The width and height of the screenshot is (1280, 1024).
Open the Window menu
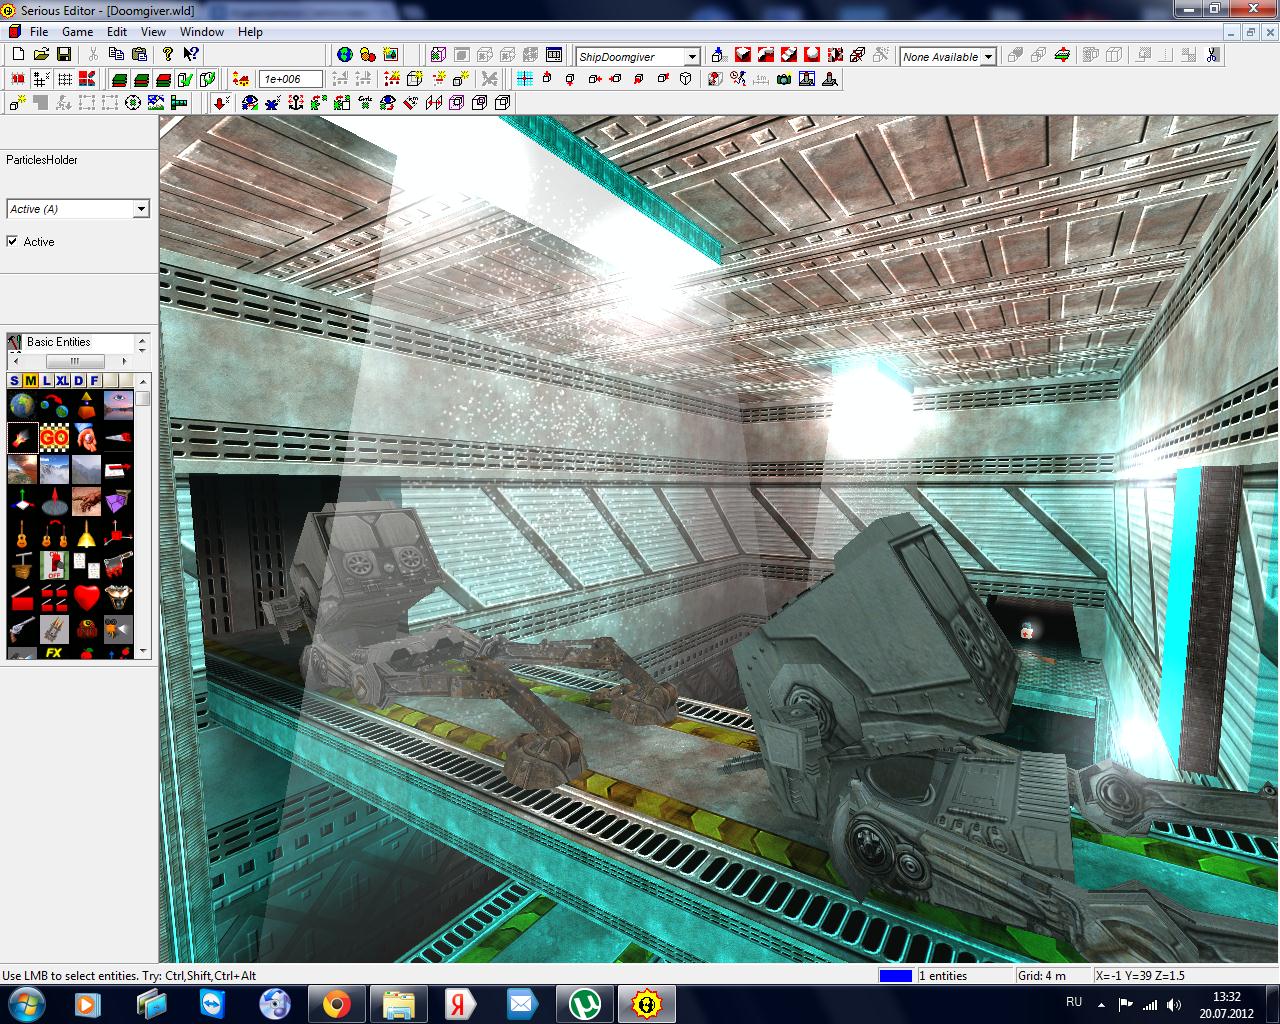tap(202, 31)
